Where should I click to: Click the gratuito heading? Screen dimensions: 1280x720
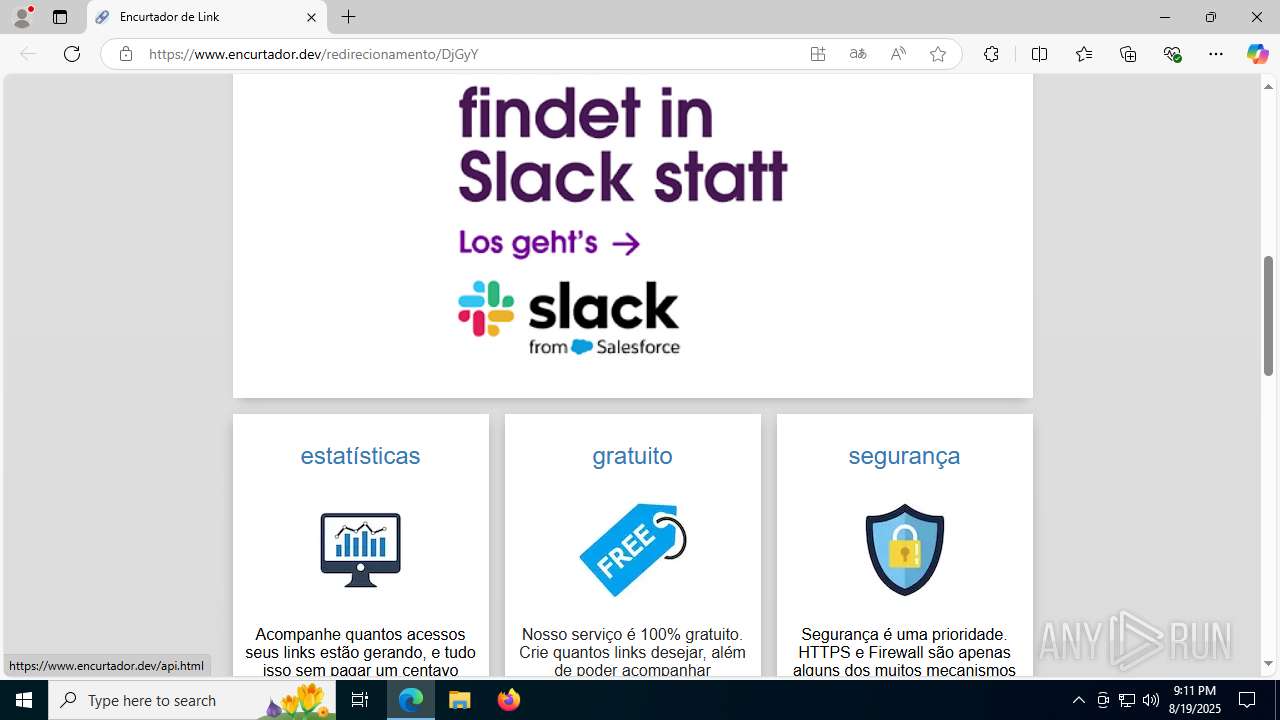click(632, 455)
